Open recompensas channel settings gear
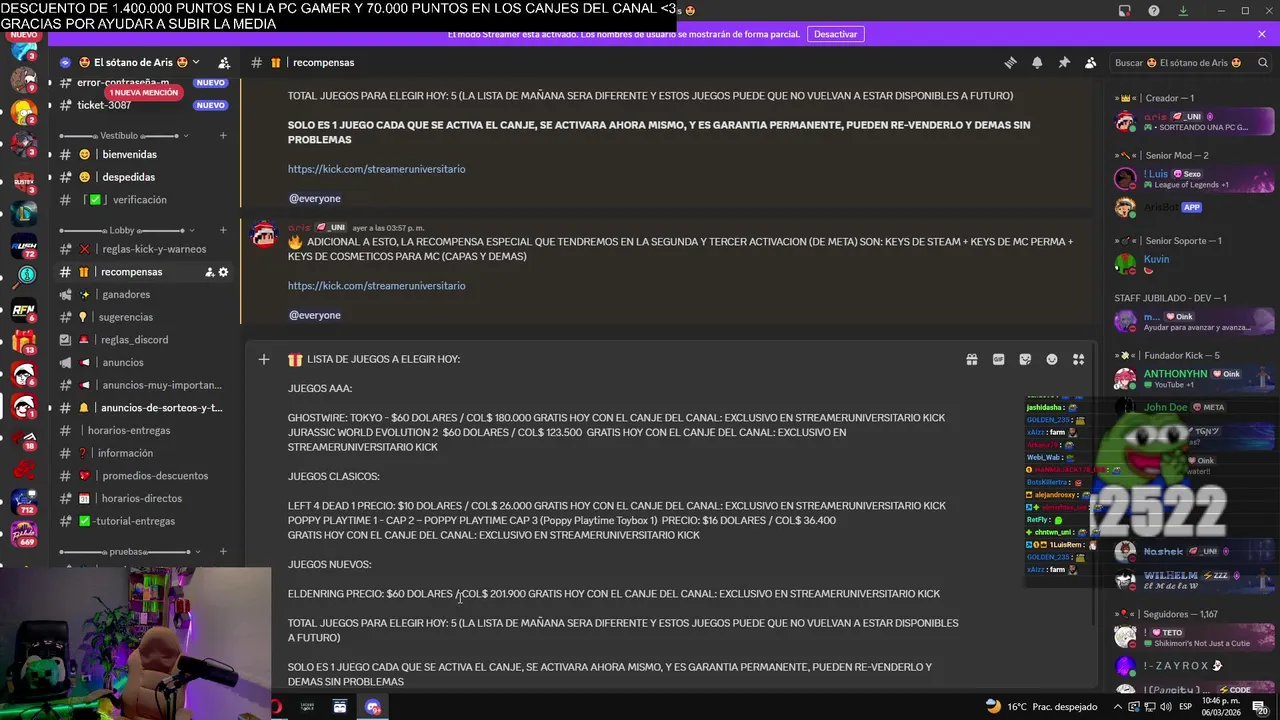Image resolution: width=1280 pixels, height=720 pixels. 223,272
